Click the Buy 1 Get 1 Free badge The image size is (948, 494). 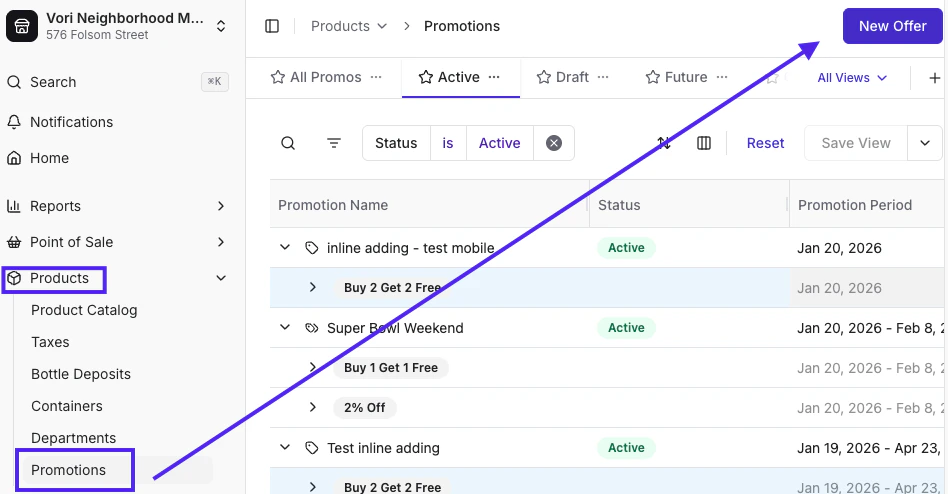point(391,368)
